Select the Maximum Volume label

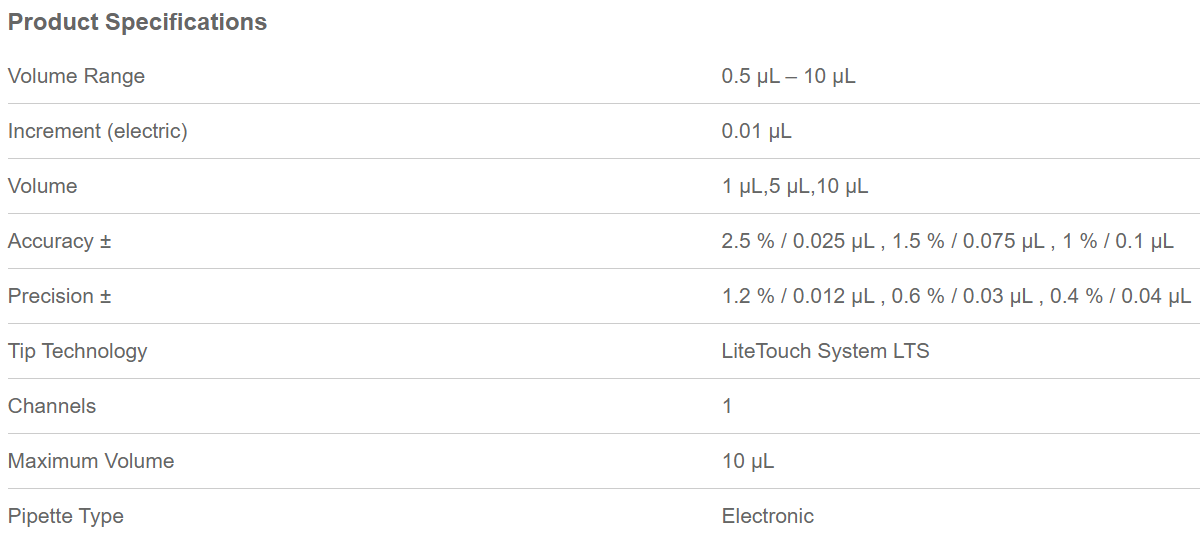pos(91,461)
